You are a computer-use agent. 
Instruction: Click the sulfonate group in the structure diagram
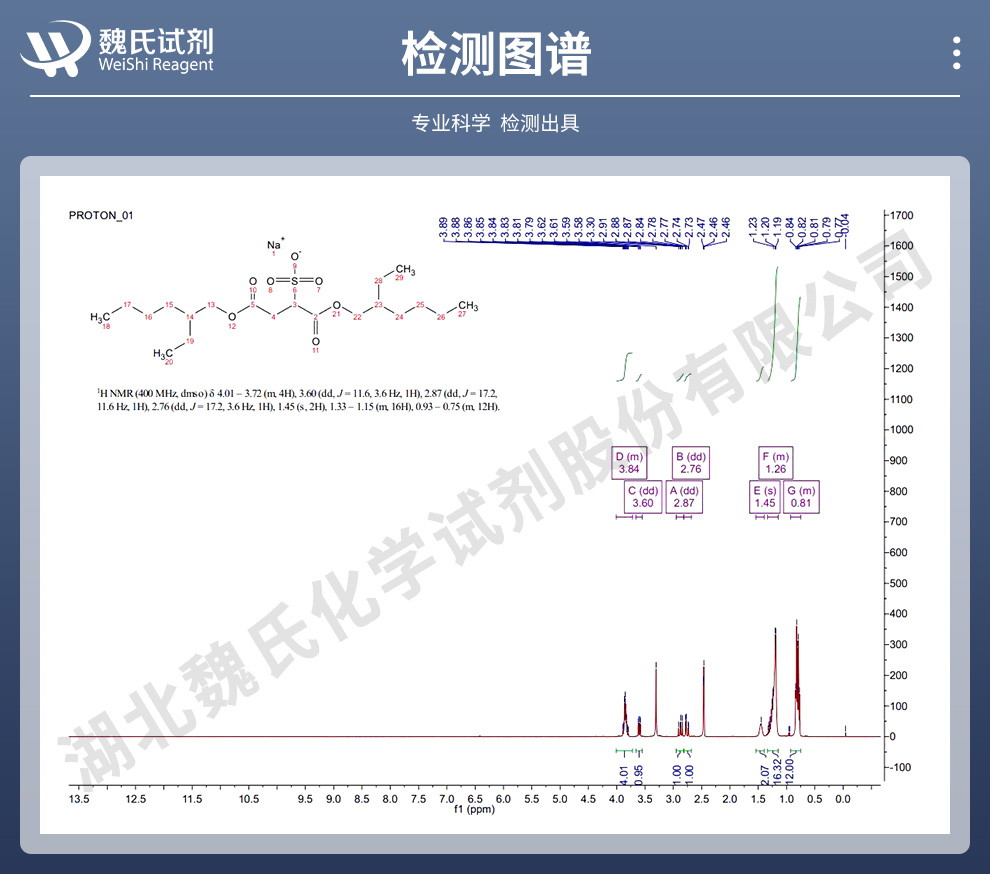[296, 282]
